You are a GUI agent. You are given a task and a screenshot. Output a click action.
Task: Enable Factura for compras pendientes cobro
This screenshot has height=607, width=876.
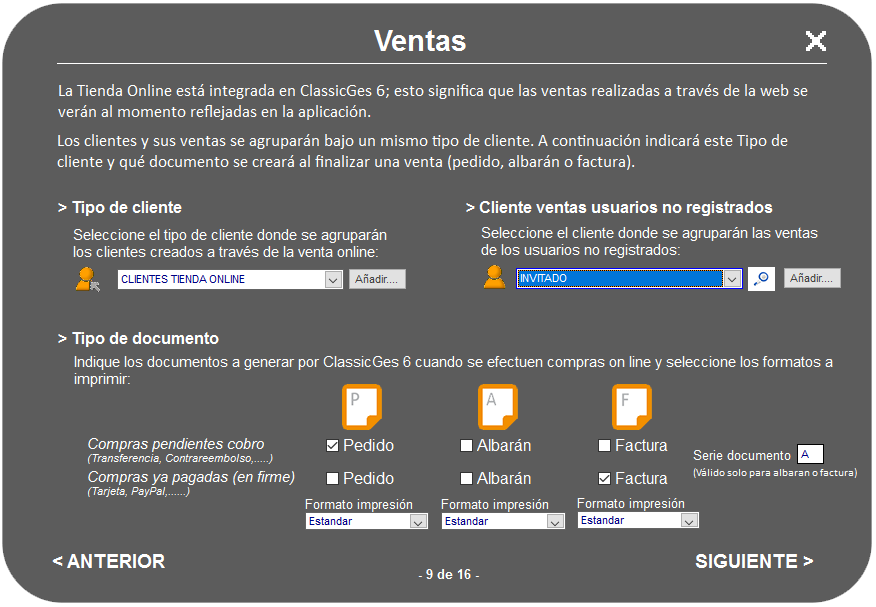click(x=604, y=445)
